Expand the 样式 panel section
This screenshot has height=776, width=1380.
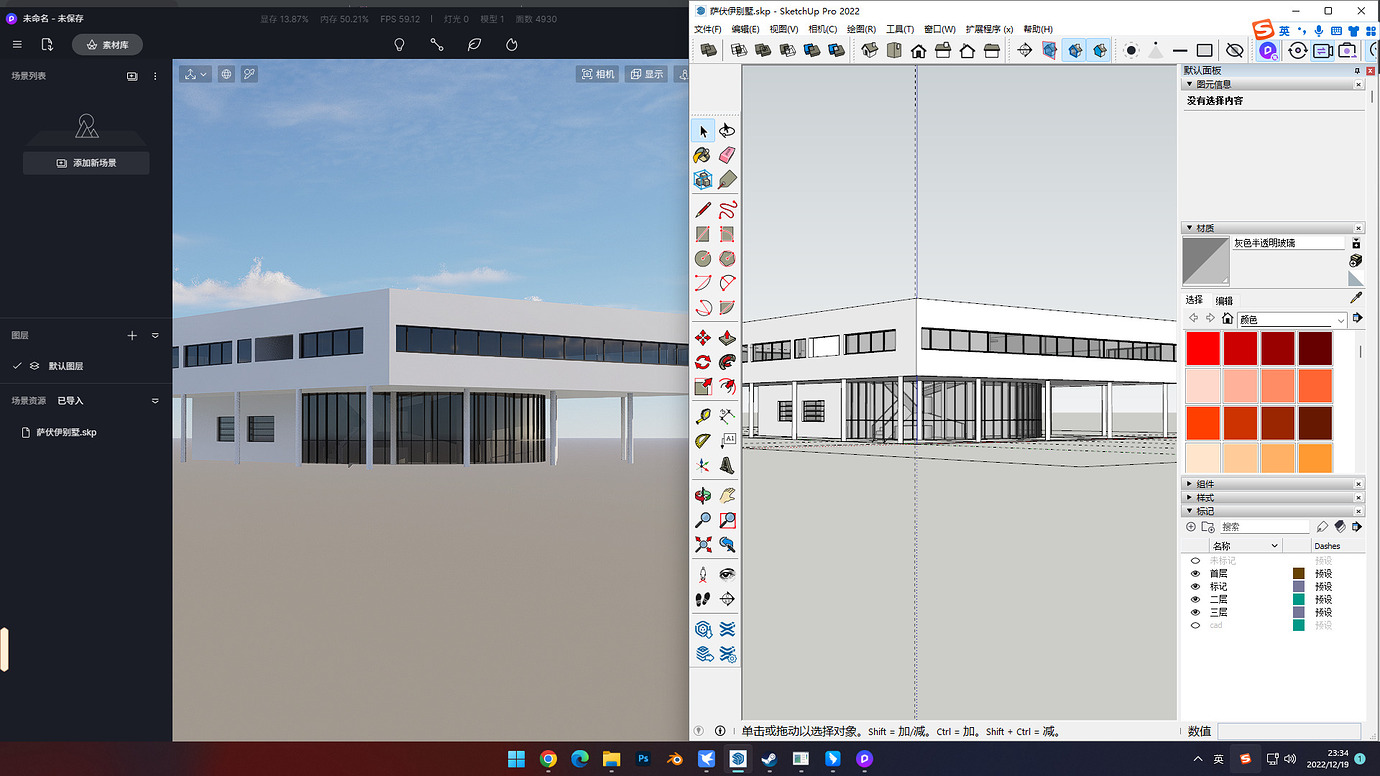point(1205,498)
